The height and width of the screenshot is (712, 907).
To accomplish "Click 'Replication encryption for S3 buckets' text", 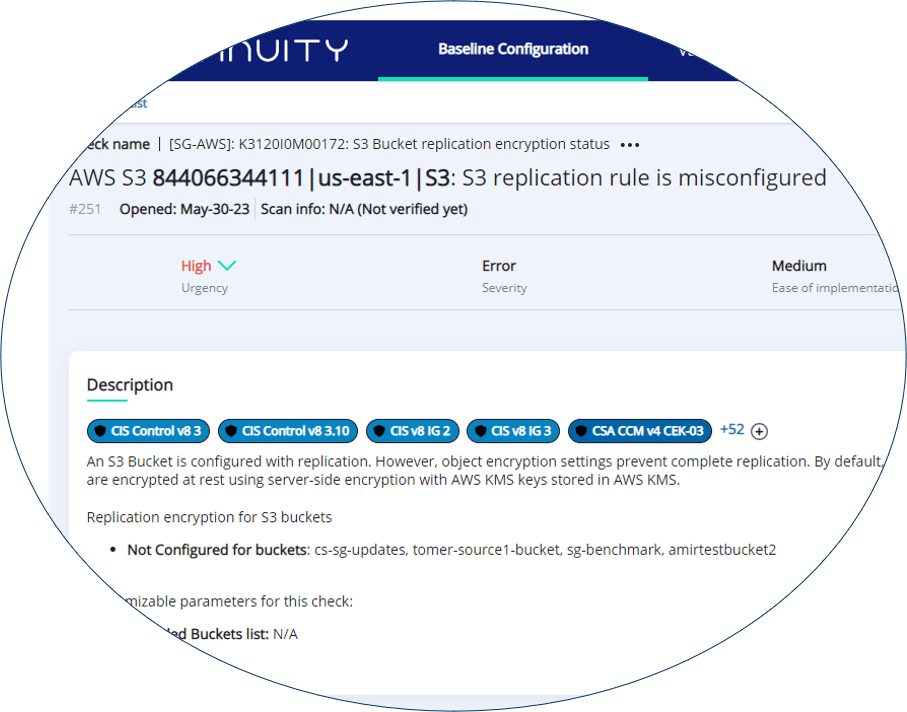I will [x=209, y=517].
